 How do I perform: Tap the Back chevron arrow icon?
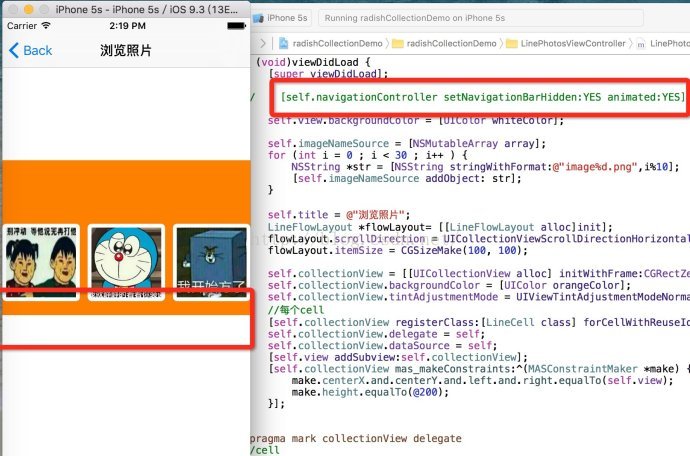click(14, 51)
